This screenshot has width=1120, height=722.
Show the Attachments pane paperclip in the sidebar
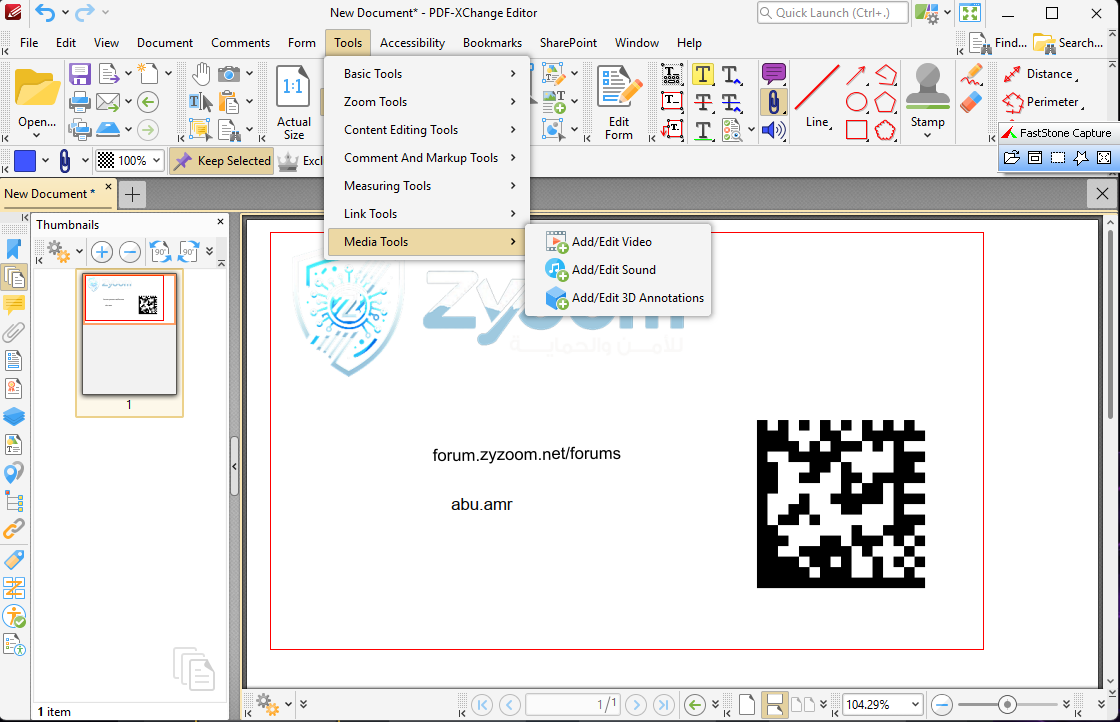pyautogui.click(x=14, y=333)
